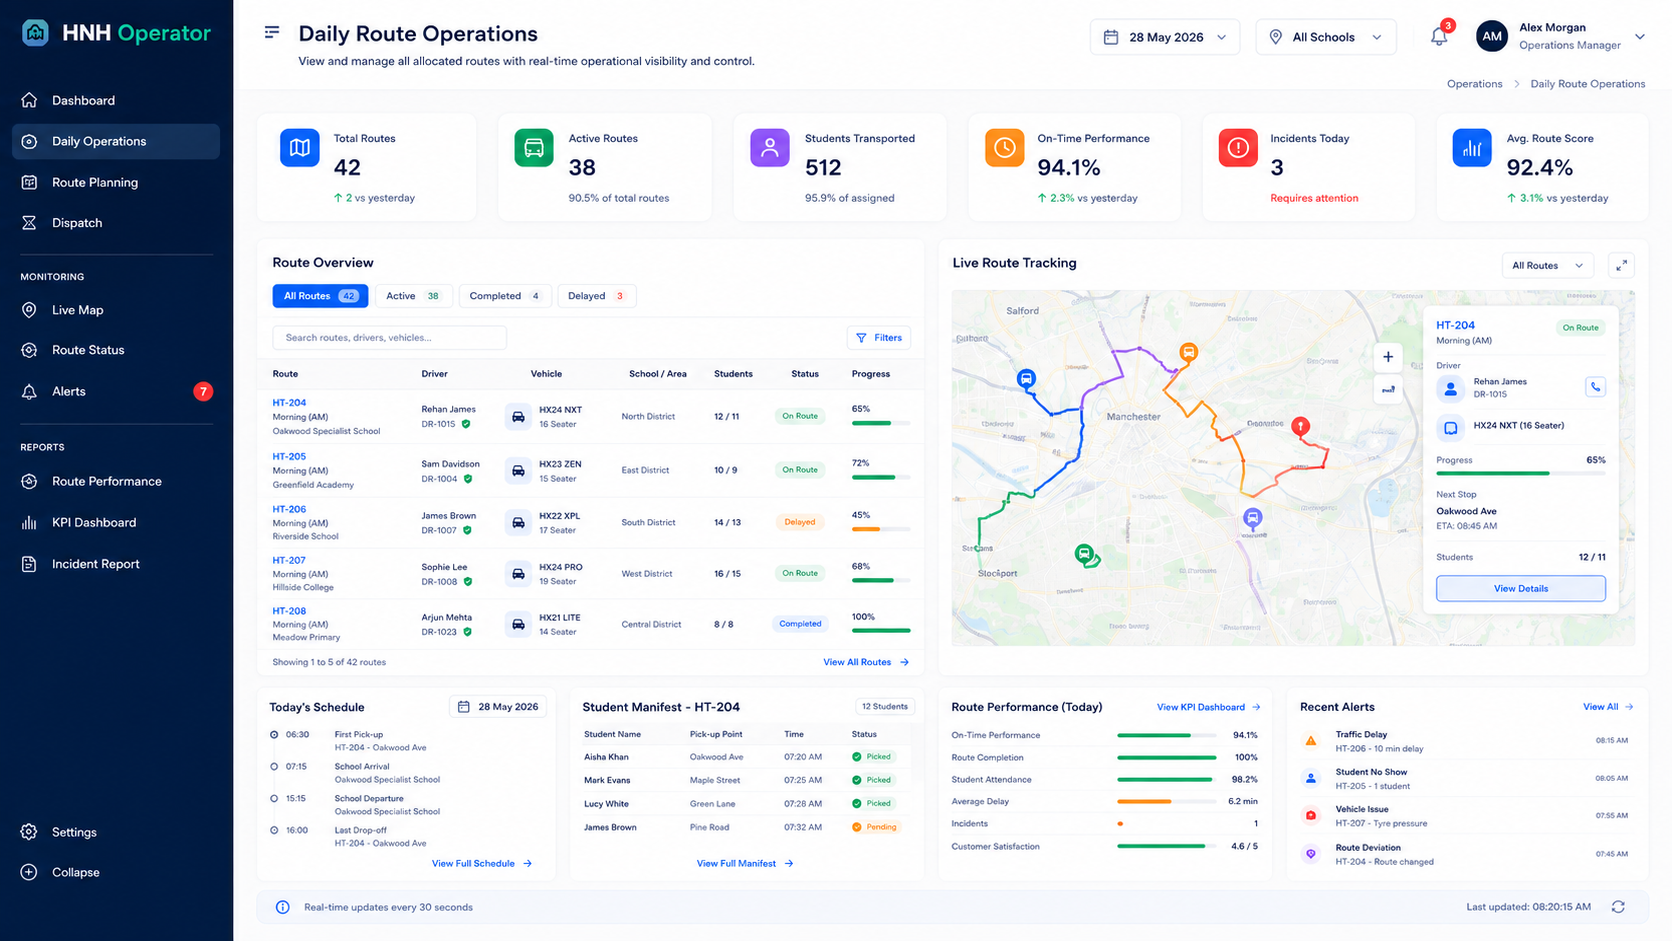This screenshot has width=1672, height=941.
Task: Click the Completed status of HT-208
Action: point(800,624)
